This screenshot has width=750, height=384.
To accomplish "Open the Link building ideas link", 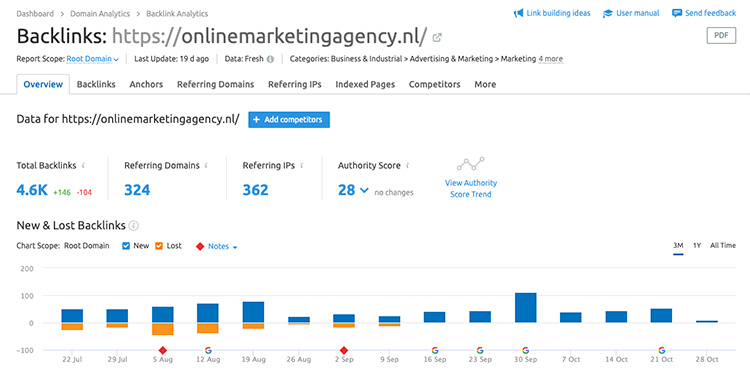I will (558, 13).
